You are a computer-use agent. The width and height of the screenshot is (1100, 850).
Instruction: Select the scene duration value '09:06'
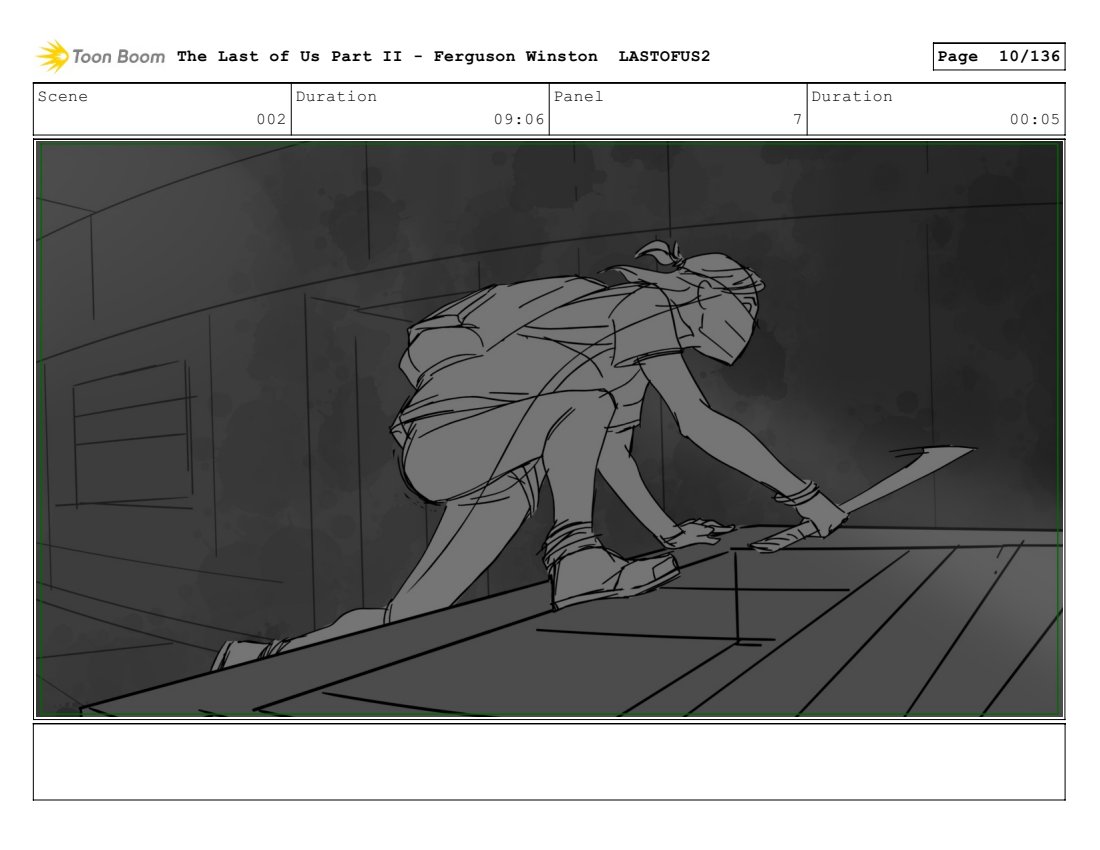pos(519,119)
